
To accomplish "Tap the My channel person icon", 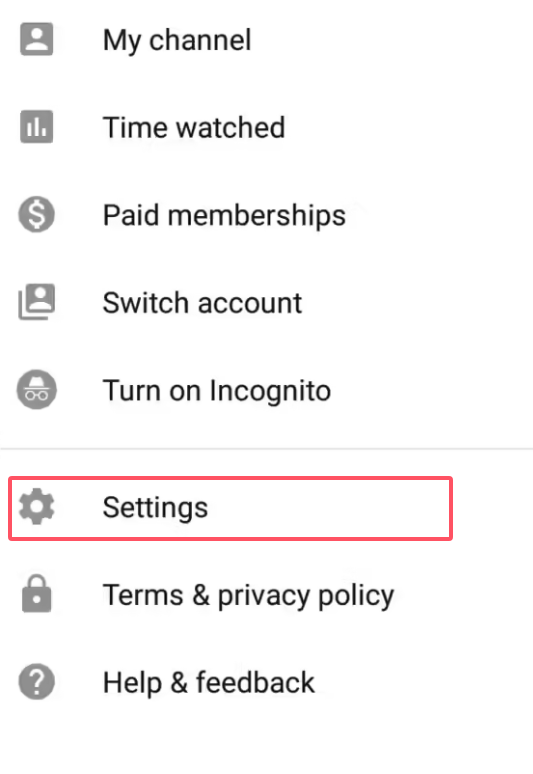I will 37,39.
